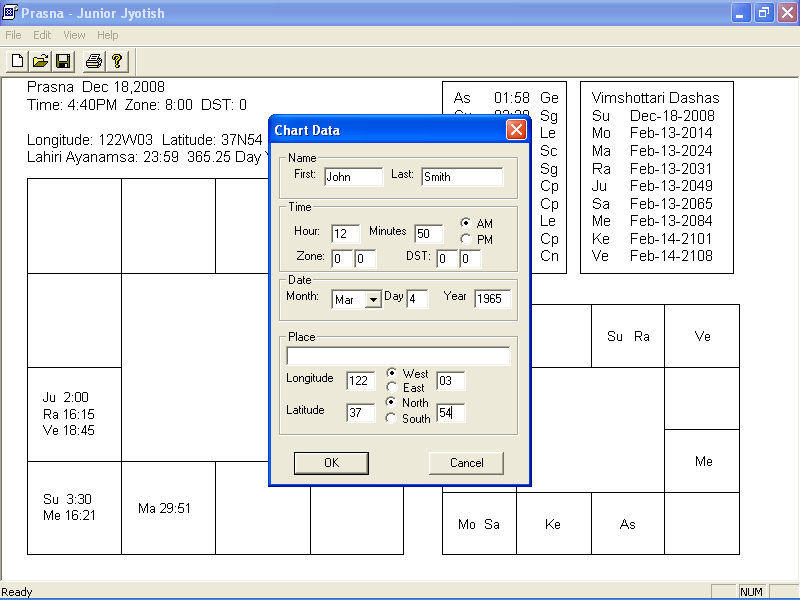
Task: Click the Cancel button
Action: click(x=466, y=463)
